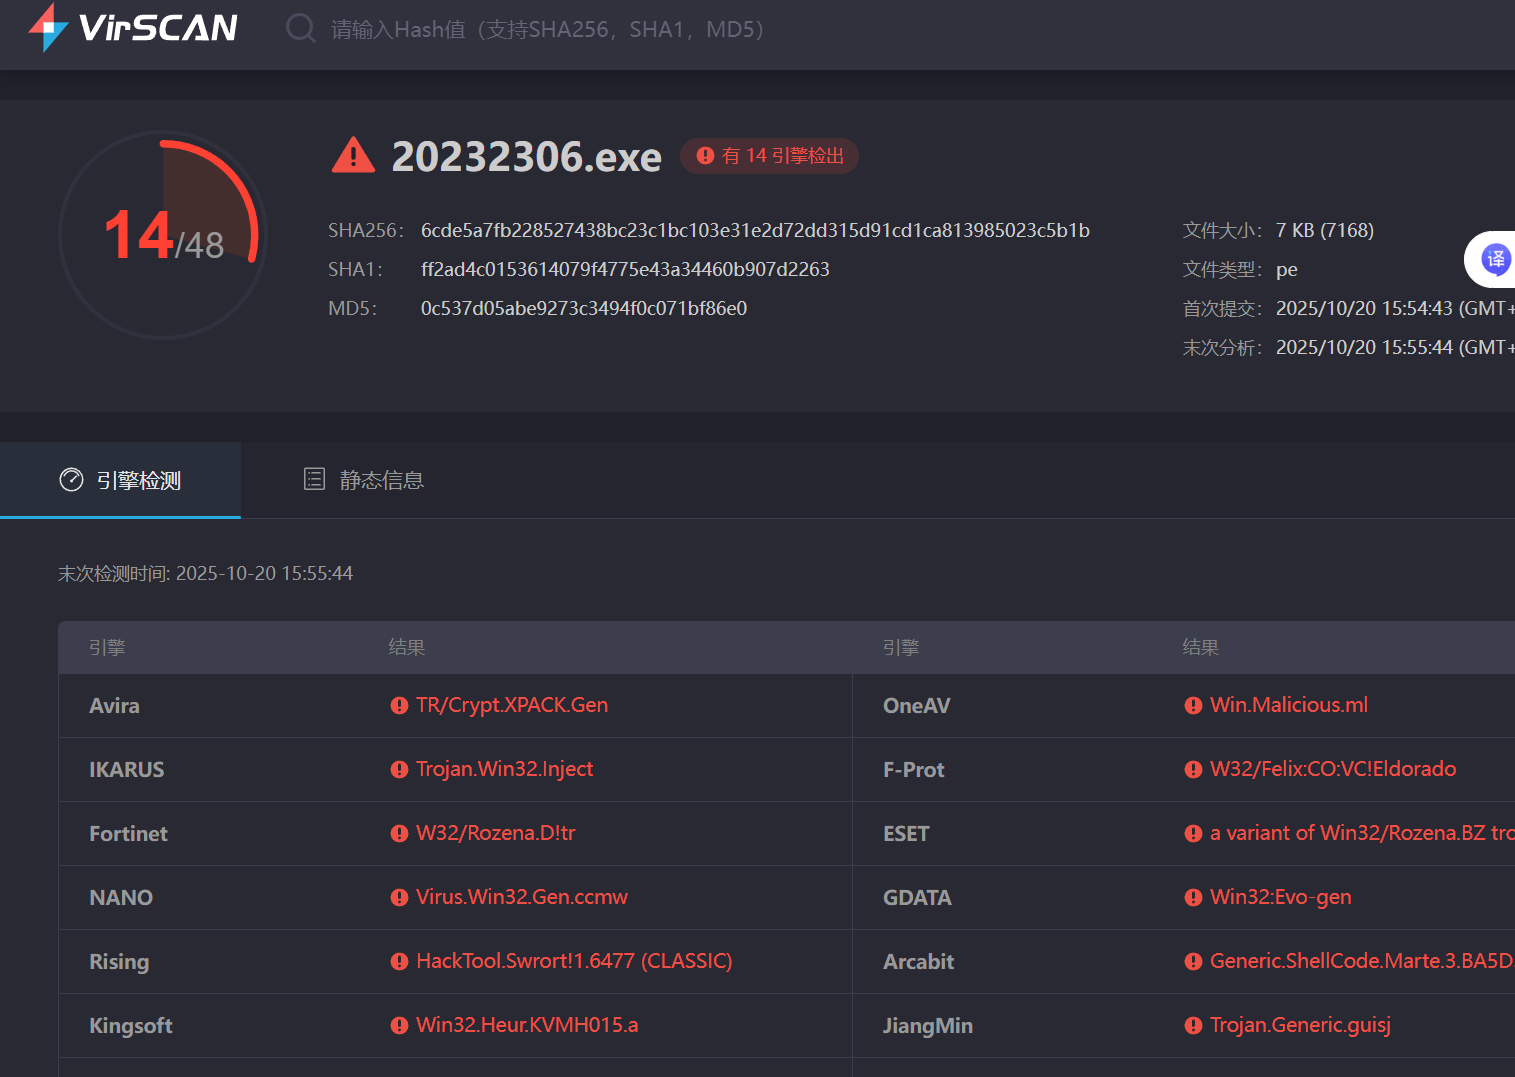Click result W32/Rozena.D!tr
Image resolution: width=1515 pixels, height=1077 pixels.
click(496, 833)
